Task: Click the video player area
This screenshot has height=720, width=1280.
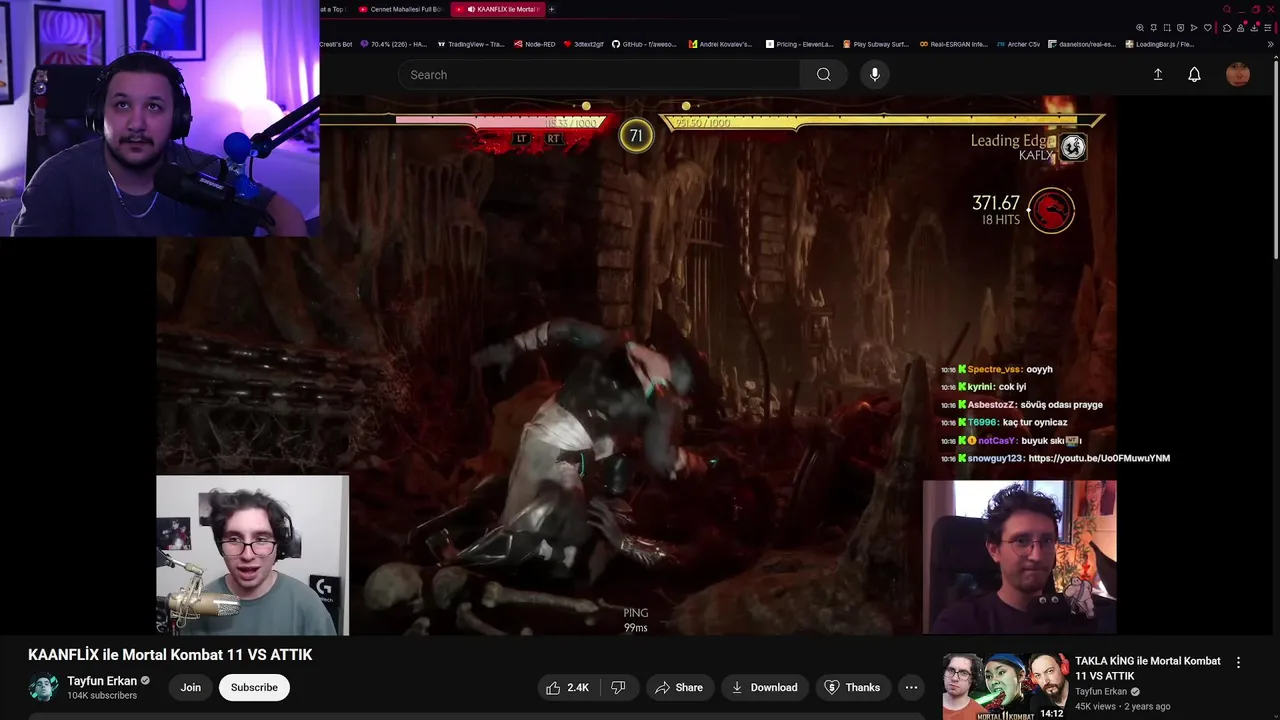Action: tap(636, 365)
